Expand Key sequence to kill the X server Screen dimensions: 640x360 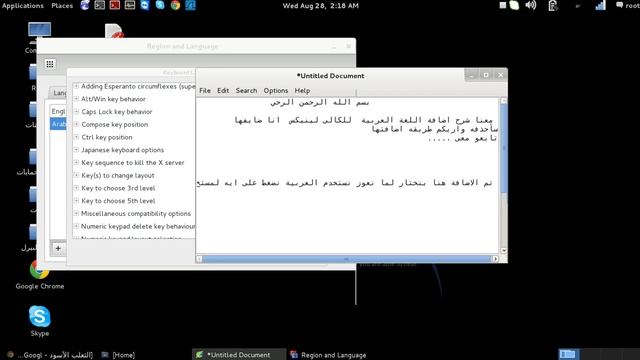pyautogui.click(x=76, y=162)
